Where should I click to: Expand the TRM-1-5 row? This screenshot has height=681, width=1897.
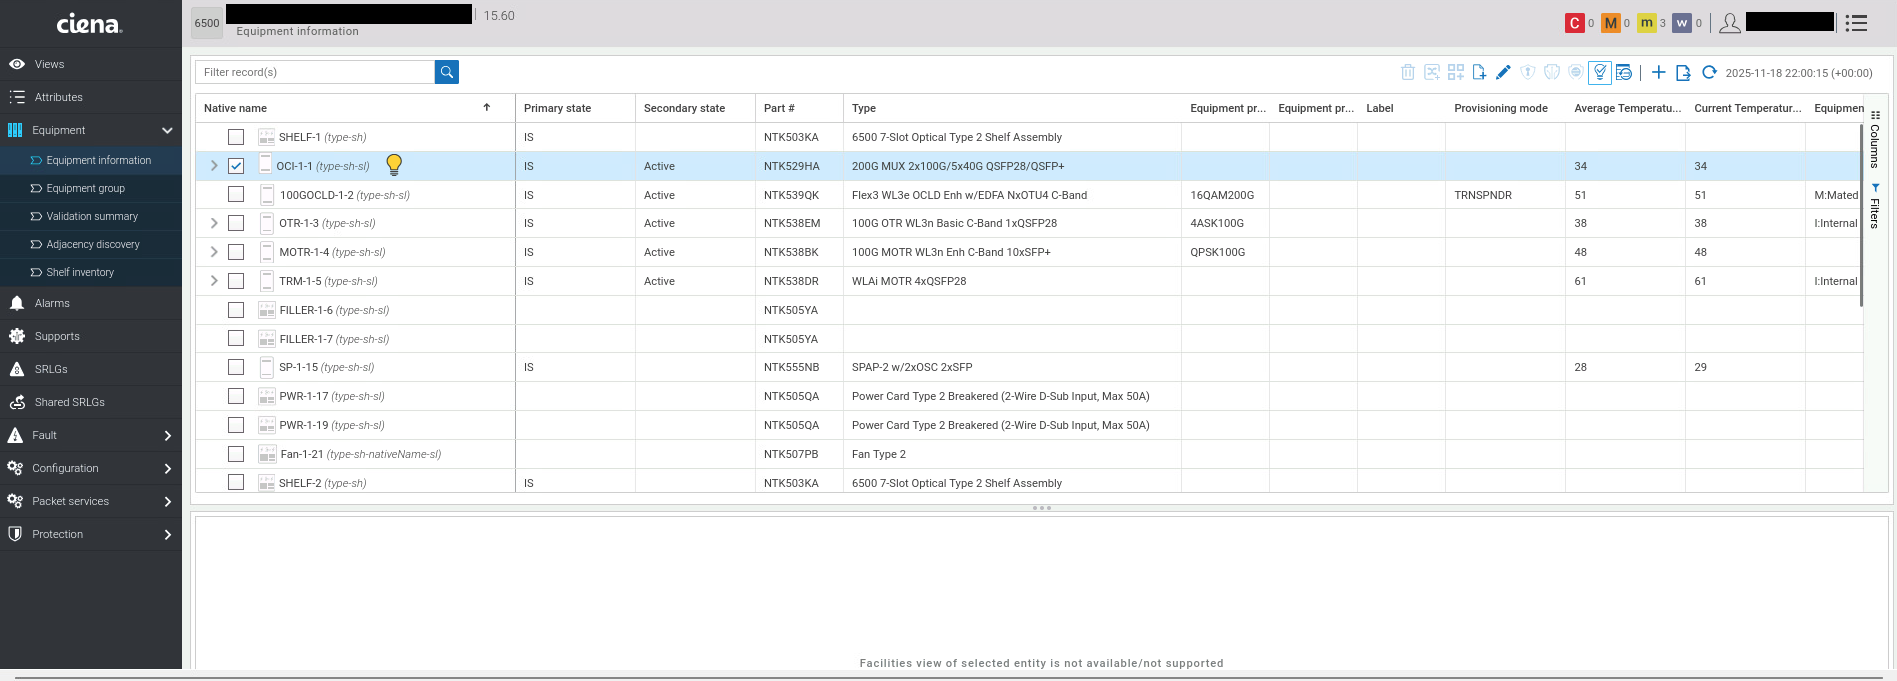click(214, 281)
